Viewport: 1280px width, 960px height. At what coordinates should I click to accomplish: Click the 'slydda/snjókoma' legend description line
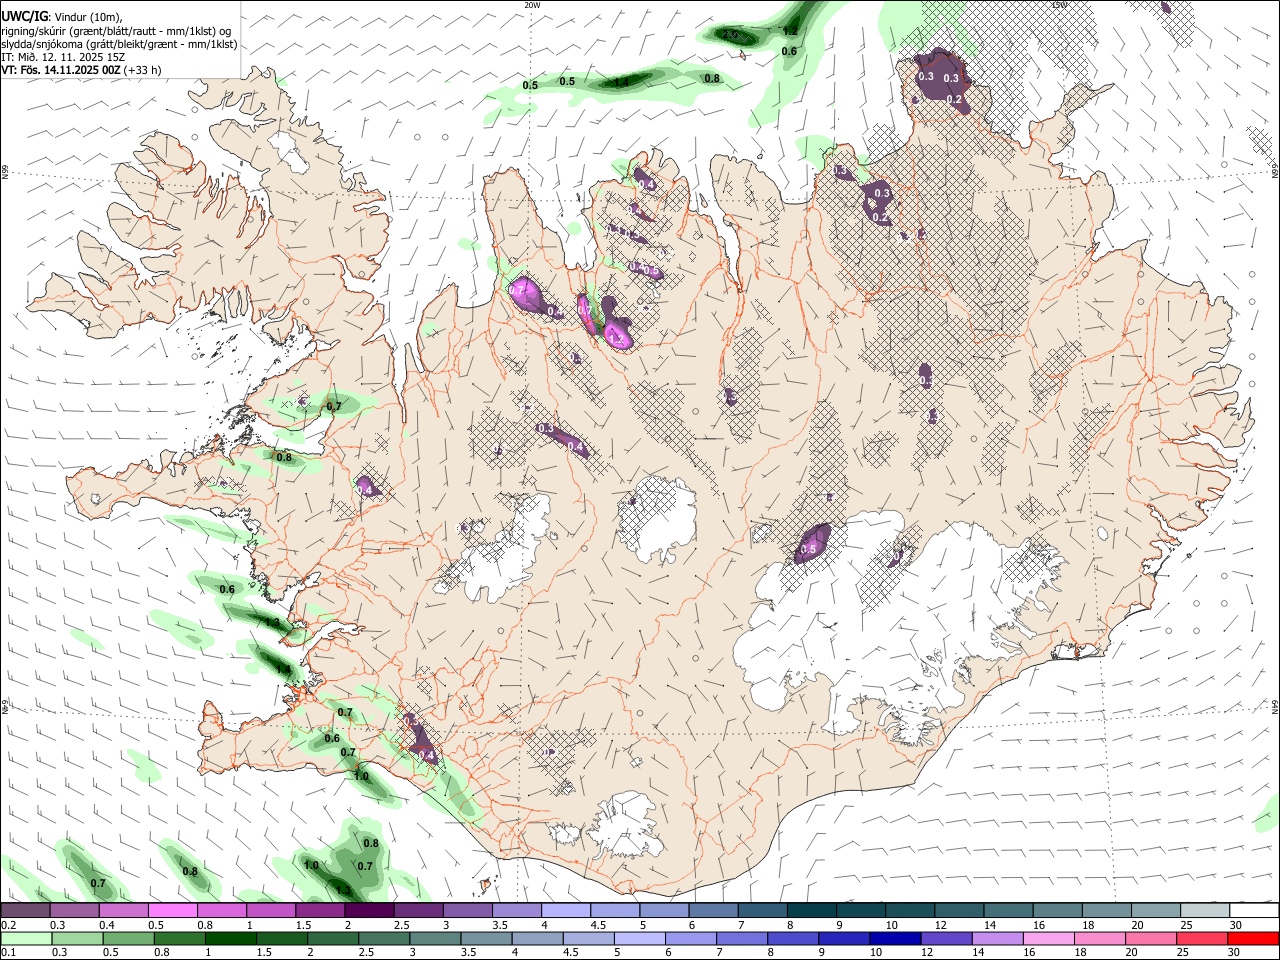tap(119, 44)
